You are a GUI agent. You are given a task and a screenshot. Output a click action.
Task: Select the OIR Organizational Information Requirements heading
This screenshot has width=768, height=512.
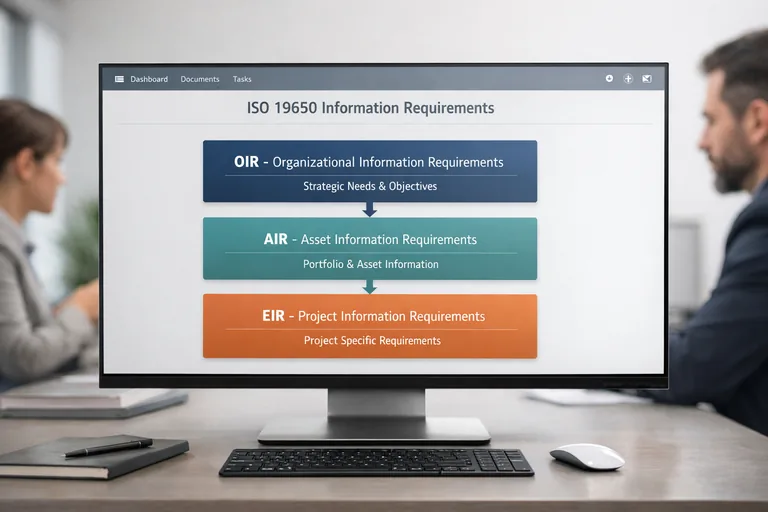369,162
